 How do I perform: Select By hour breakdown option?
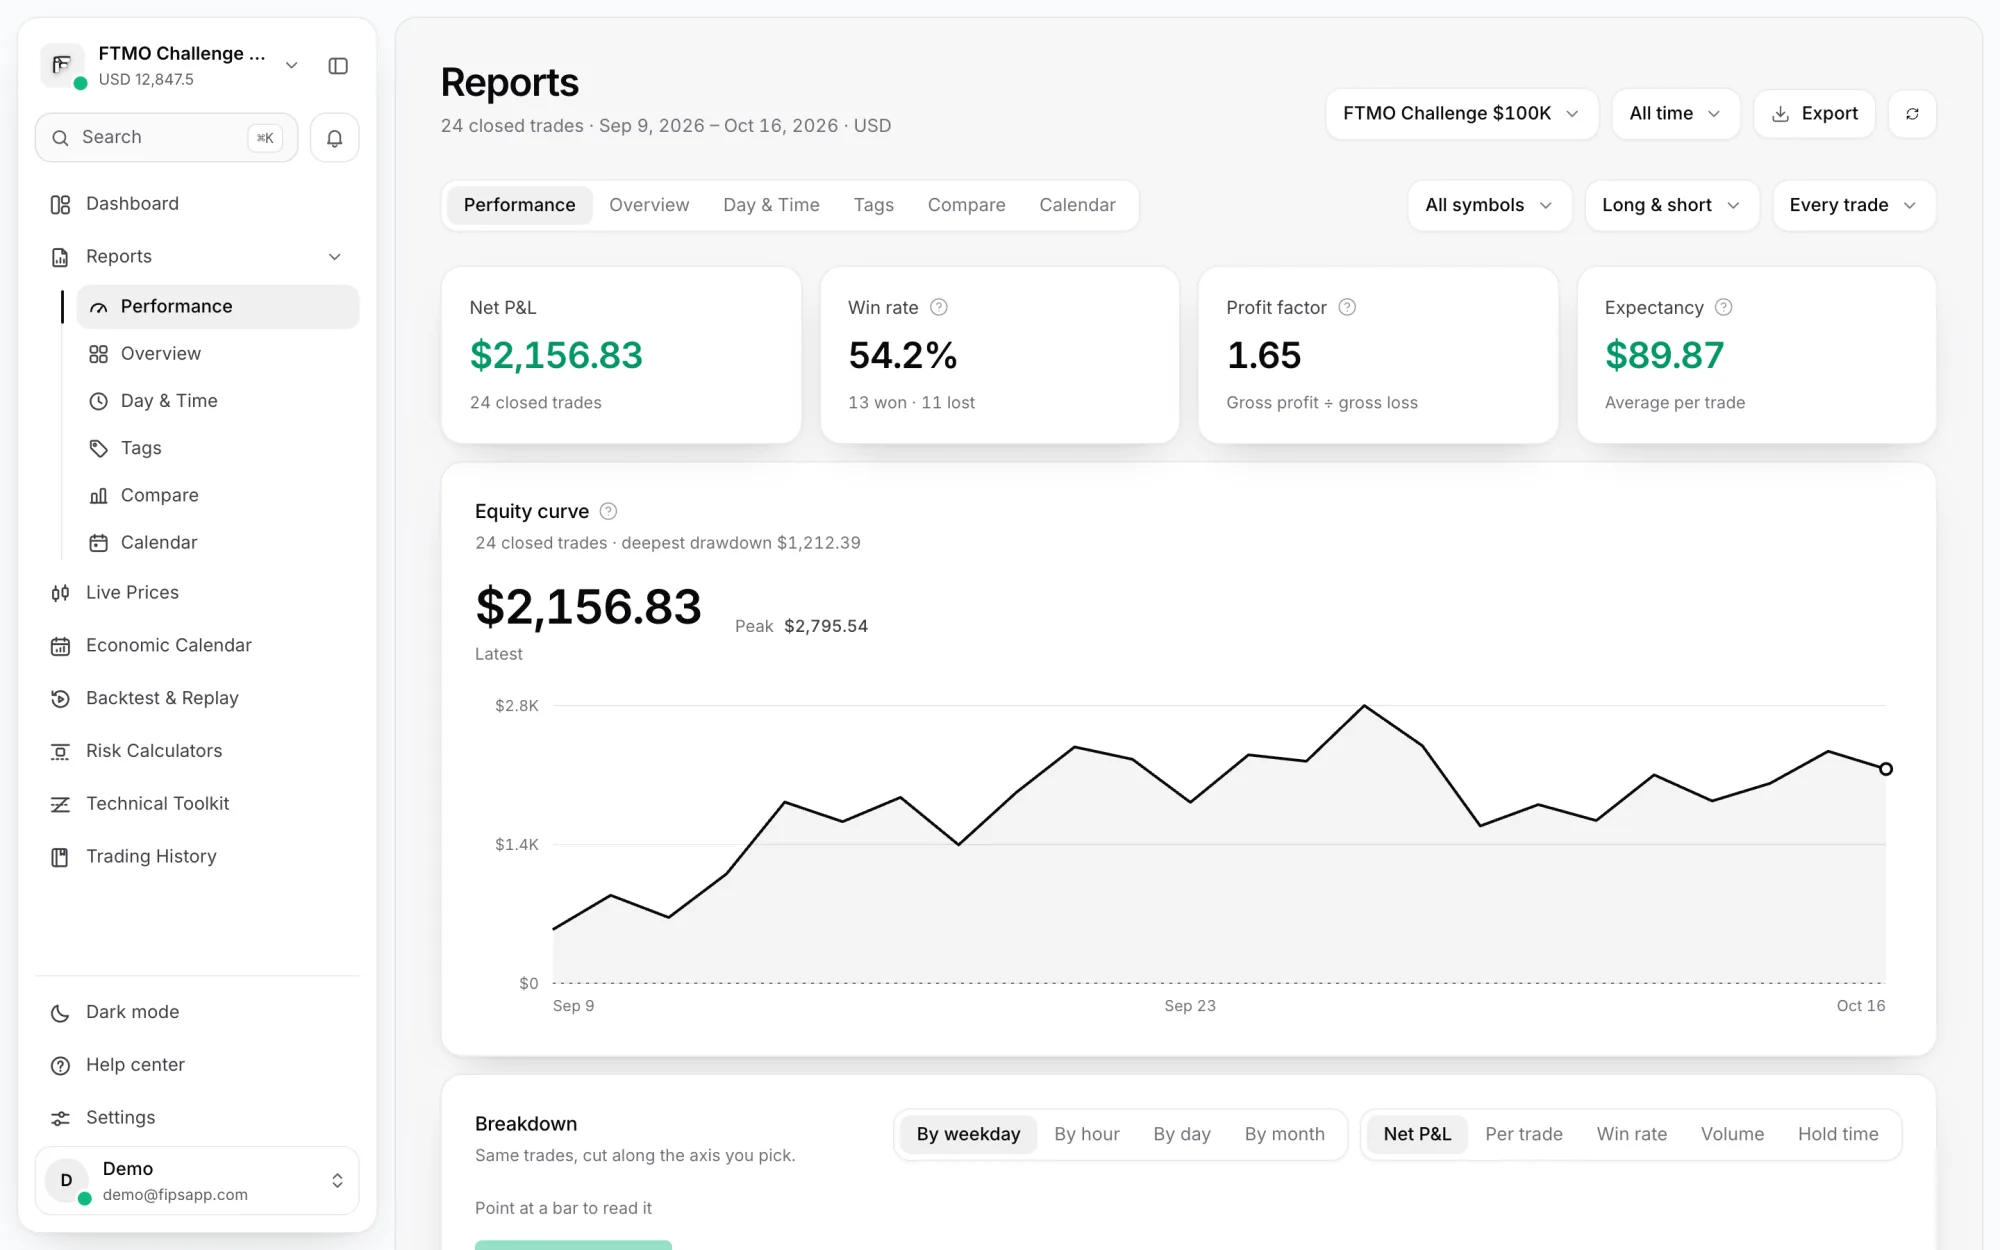pos(1087,1135)
